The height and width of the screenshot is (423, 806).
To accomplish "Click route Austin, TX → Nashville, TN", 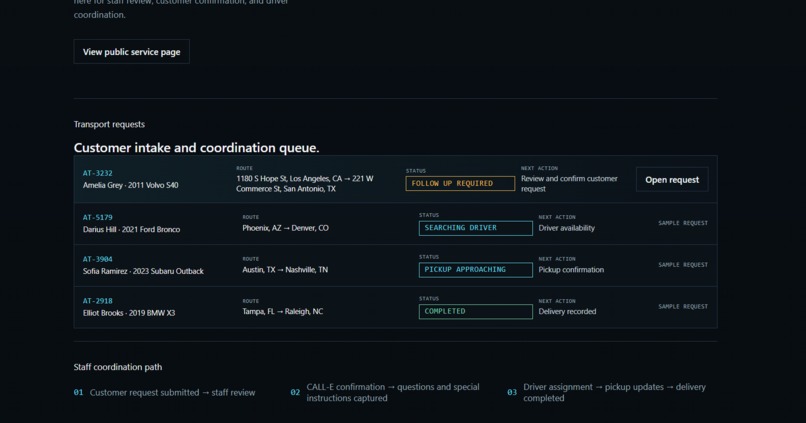I will (285, 269).
